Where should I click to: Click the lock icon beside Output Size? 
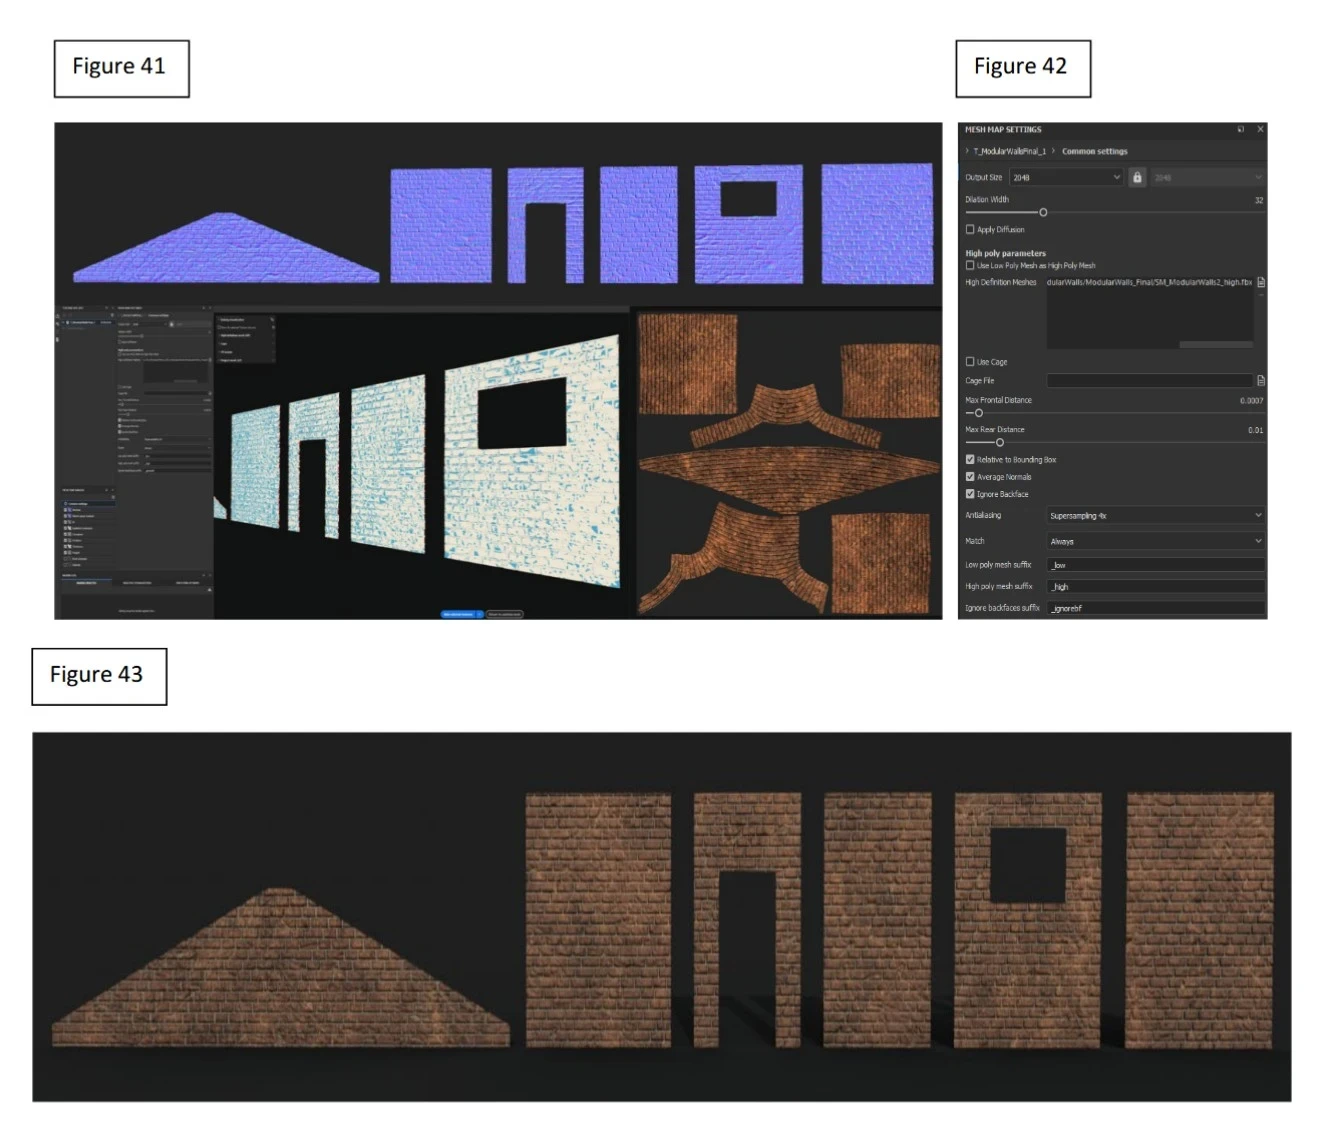(x=1137, y=177)
